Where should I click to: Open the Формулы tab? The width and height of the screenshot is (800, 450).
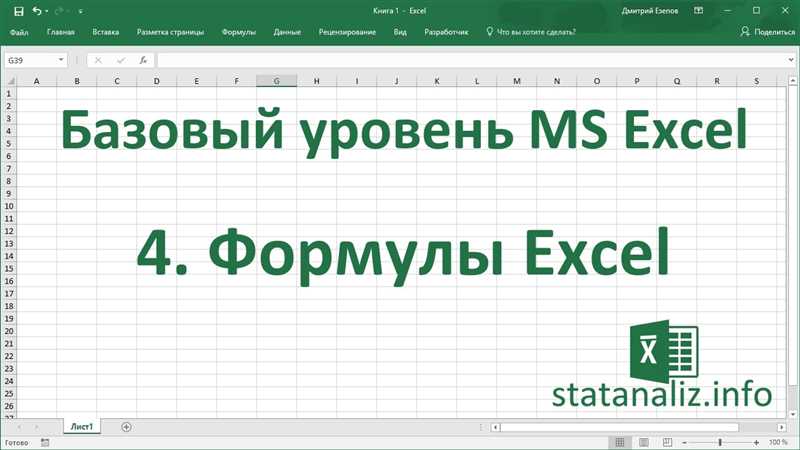click(238, 32)
